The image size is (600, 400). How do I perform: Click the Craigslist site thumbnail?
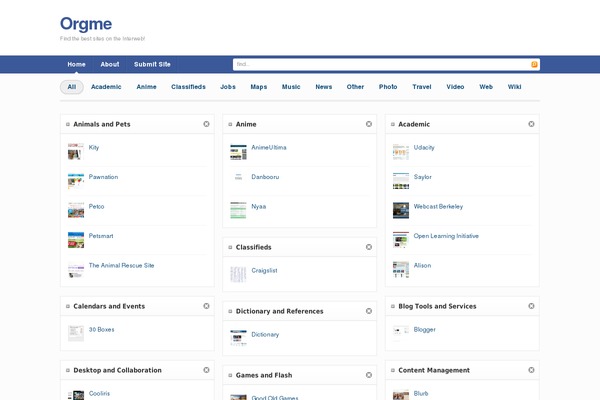pyautogui.click(x=238, y=274)
